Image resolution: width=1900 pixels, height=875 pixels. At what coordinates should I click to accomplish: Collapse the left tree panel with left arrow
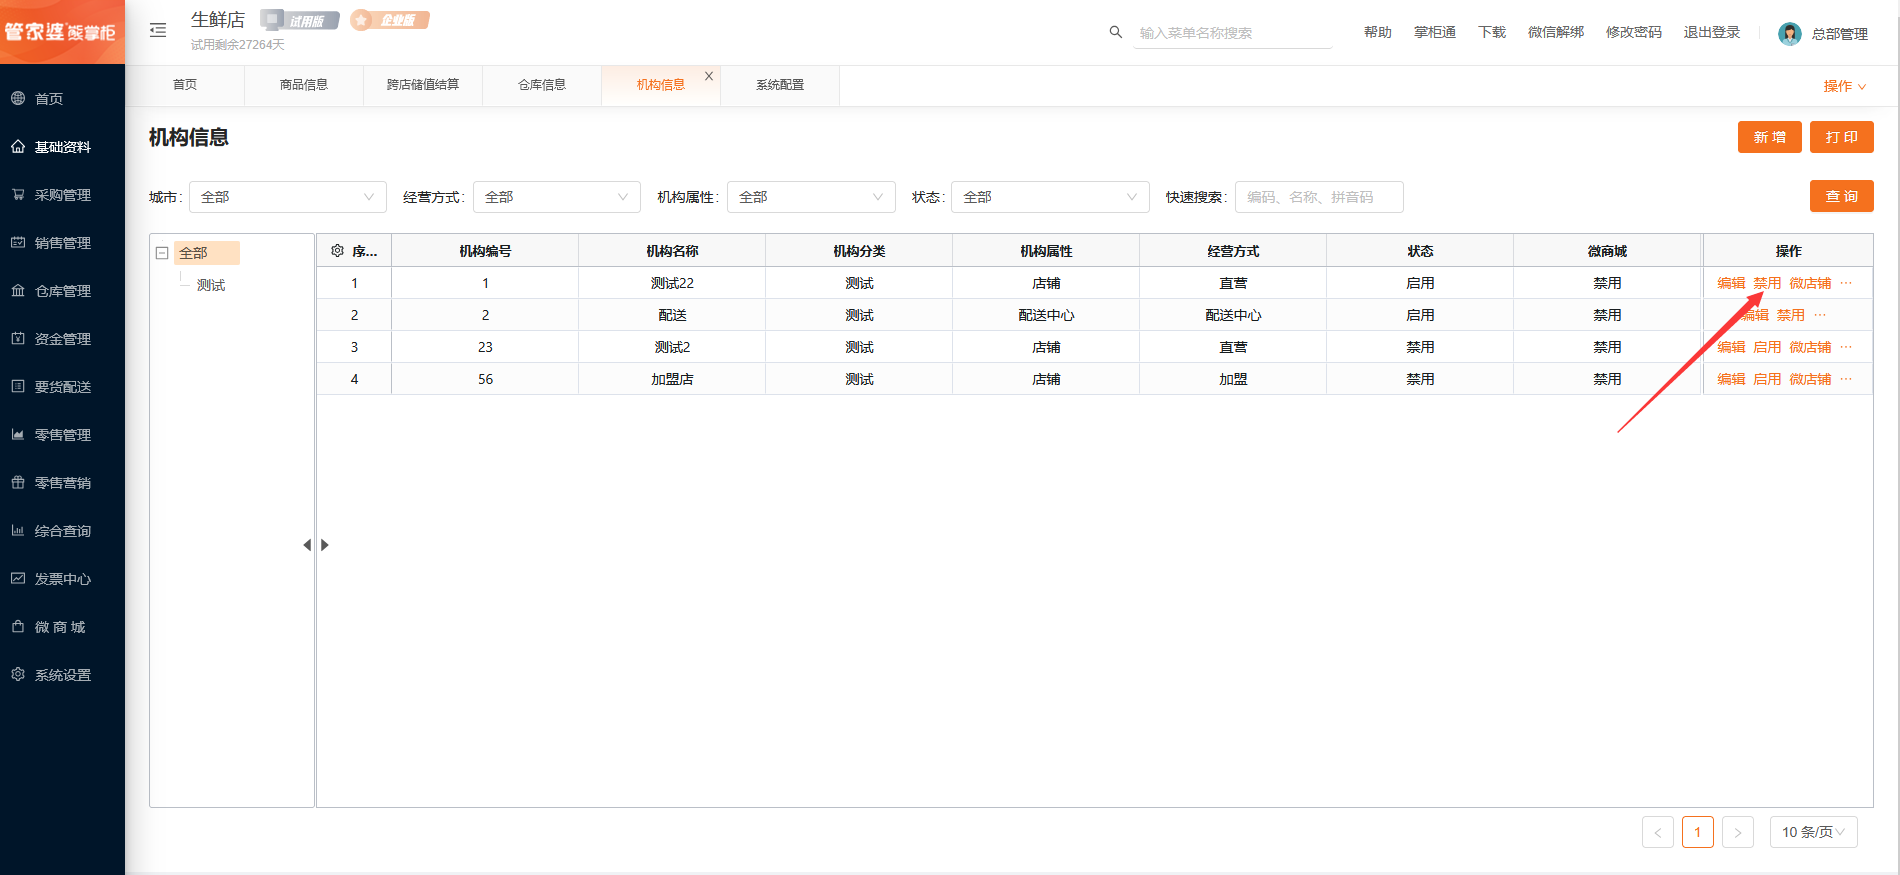(x=307, y=545)
